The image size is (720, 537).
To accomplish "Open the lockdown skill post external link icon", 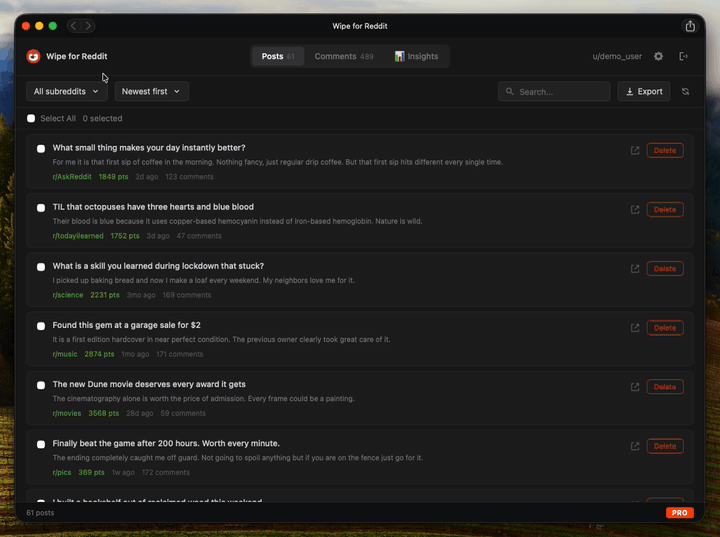I will [635, 269].
